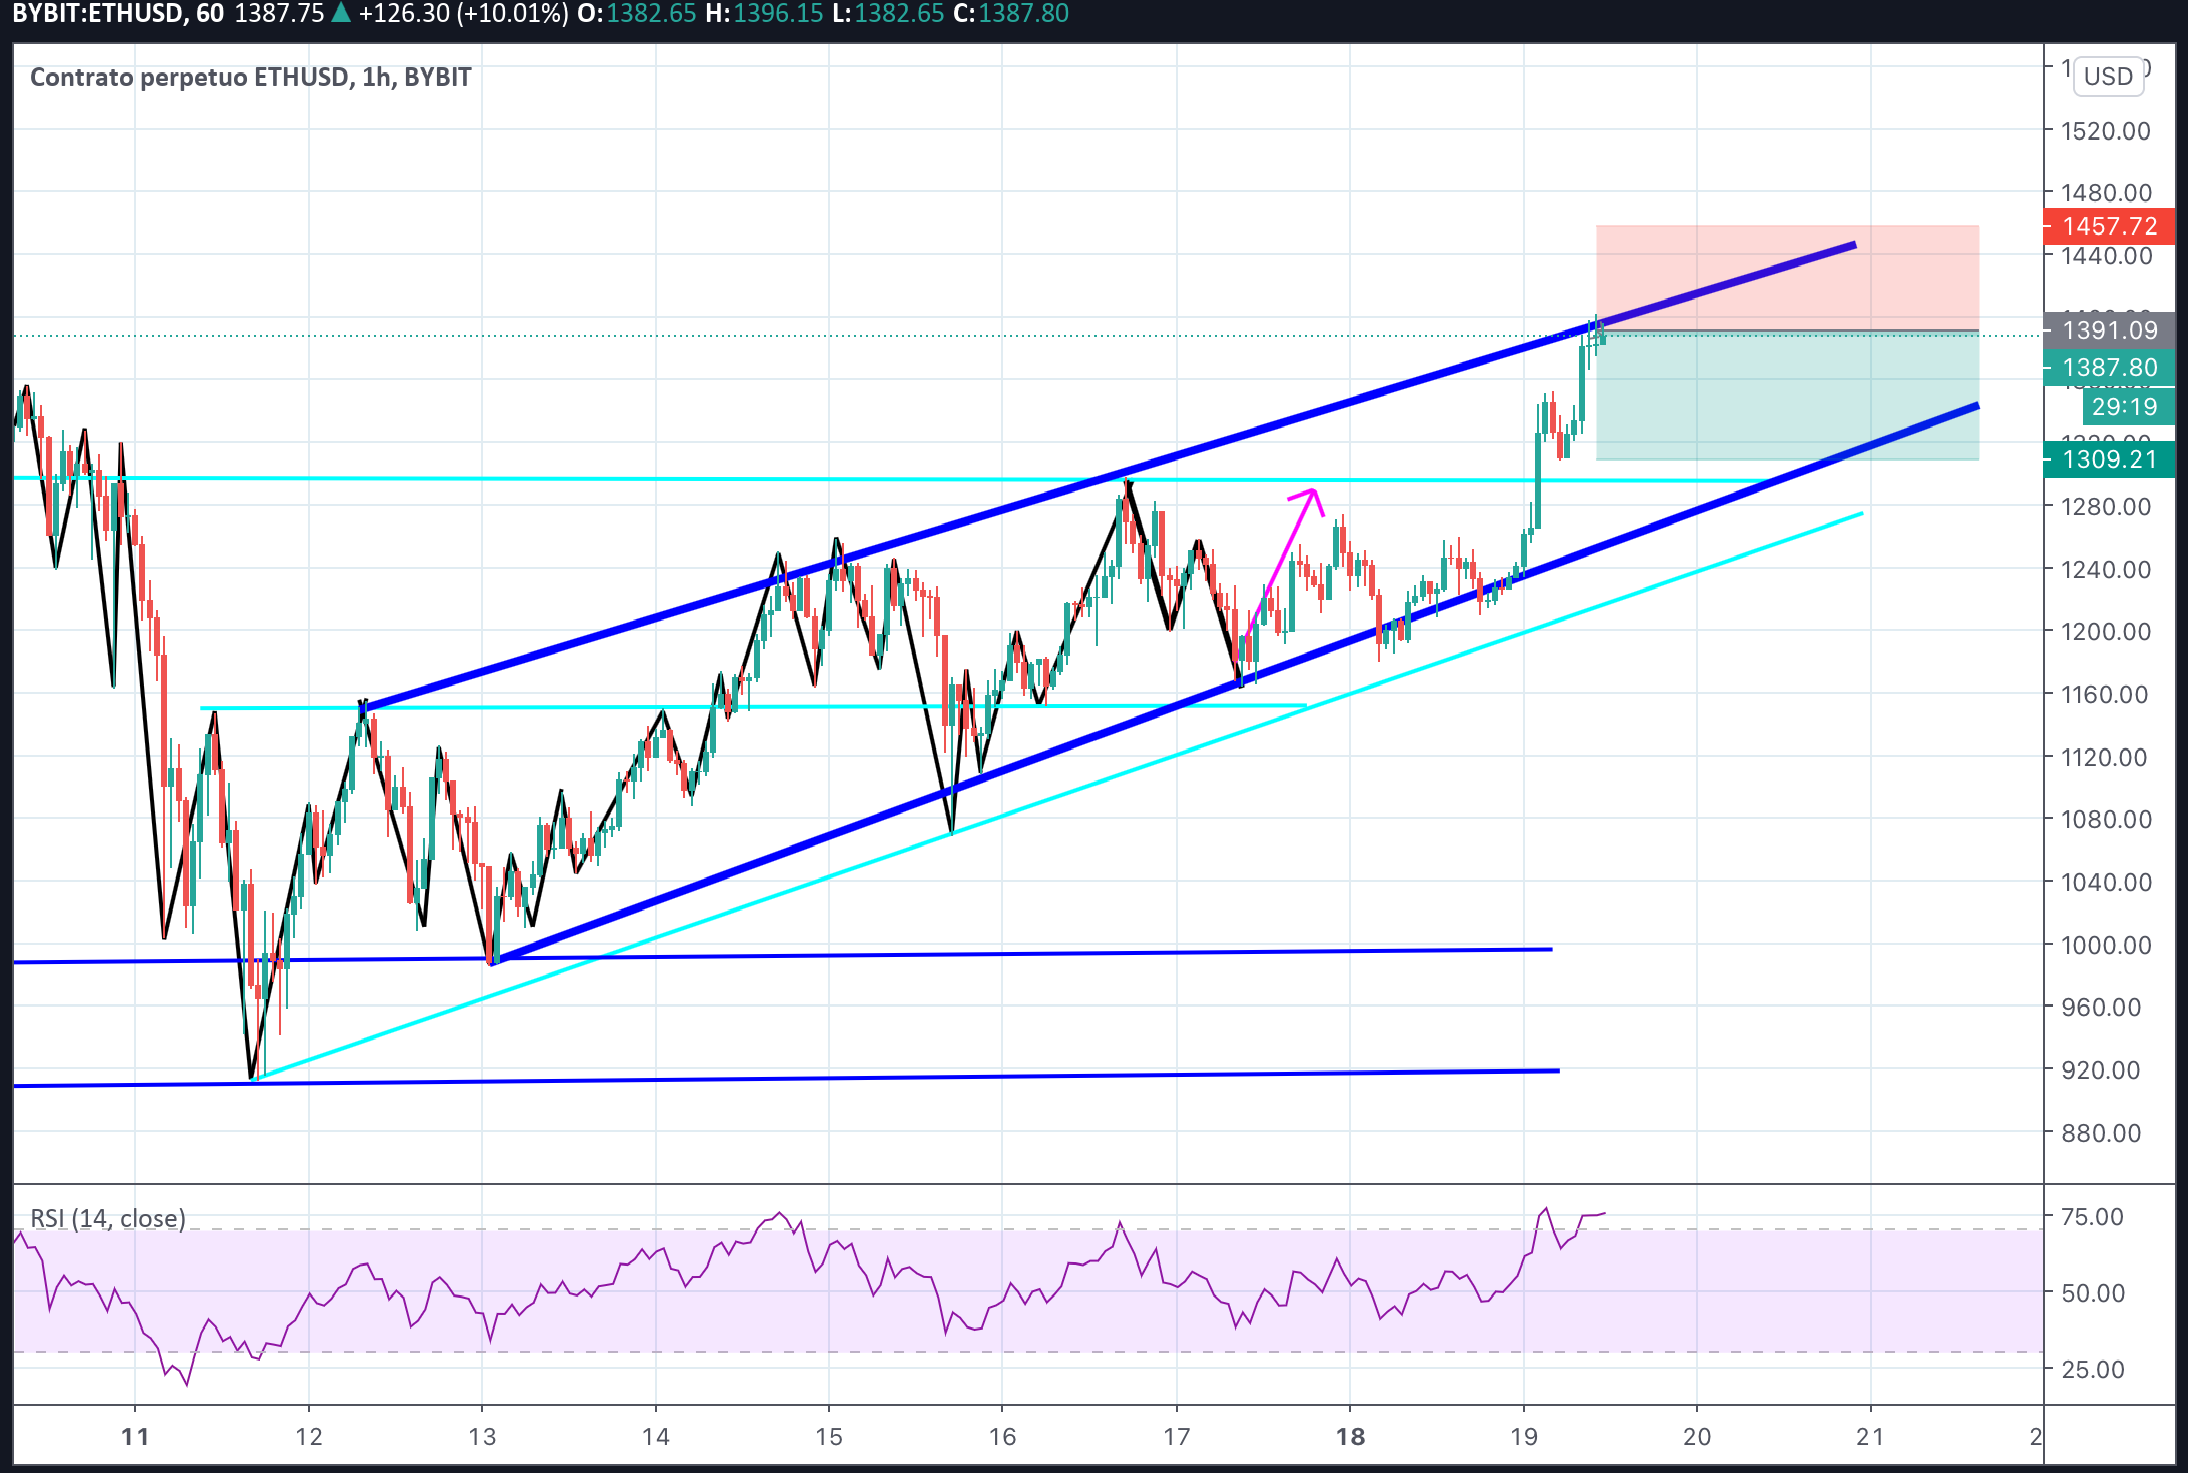
Task: Click the USD currency button
Action: click(2108, 76)
